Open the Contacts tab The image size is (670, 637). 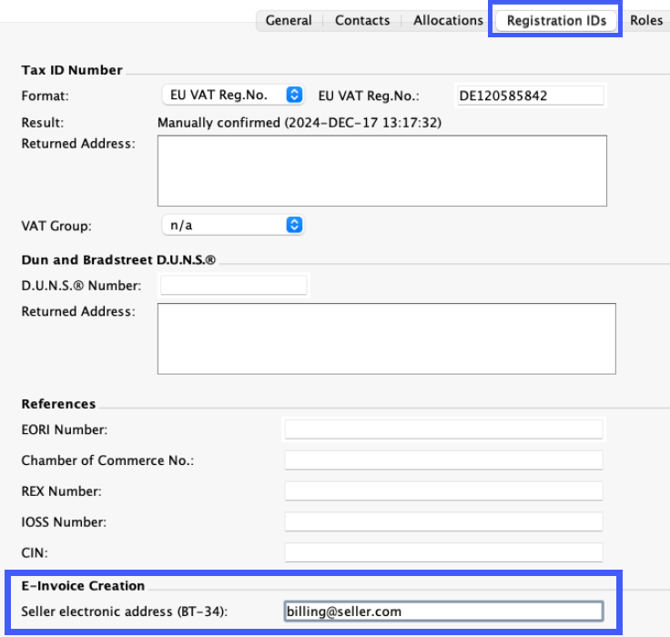(x=362, y=21)
